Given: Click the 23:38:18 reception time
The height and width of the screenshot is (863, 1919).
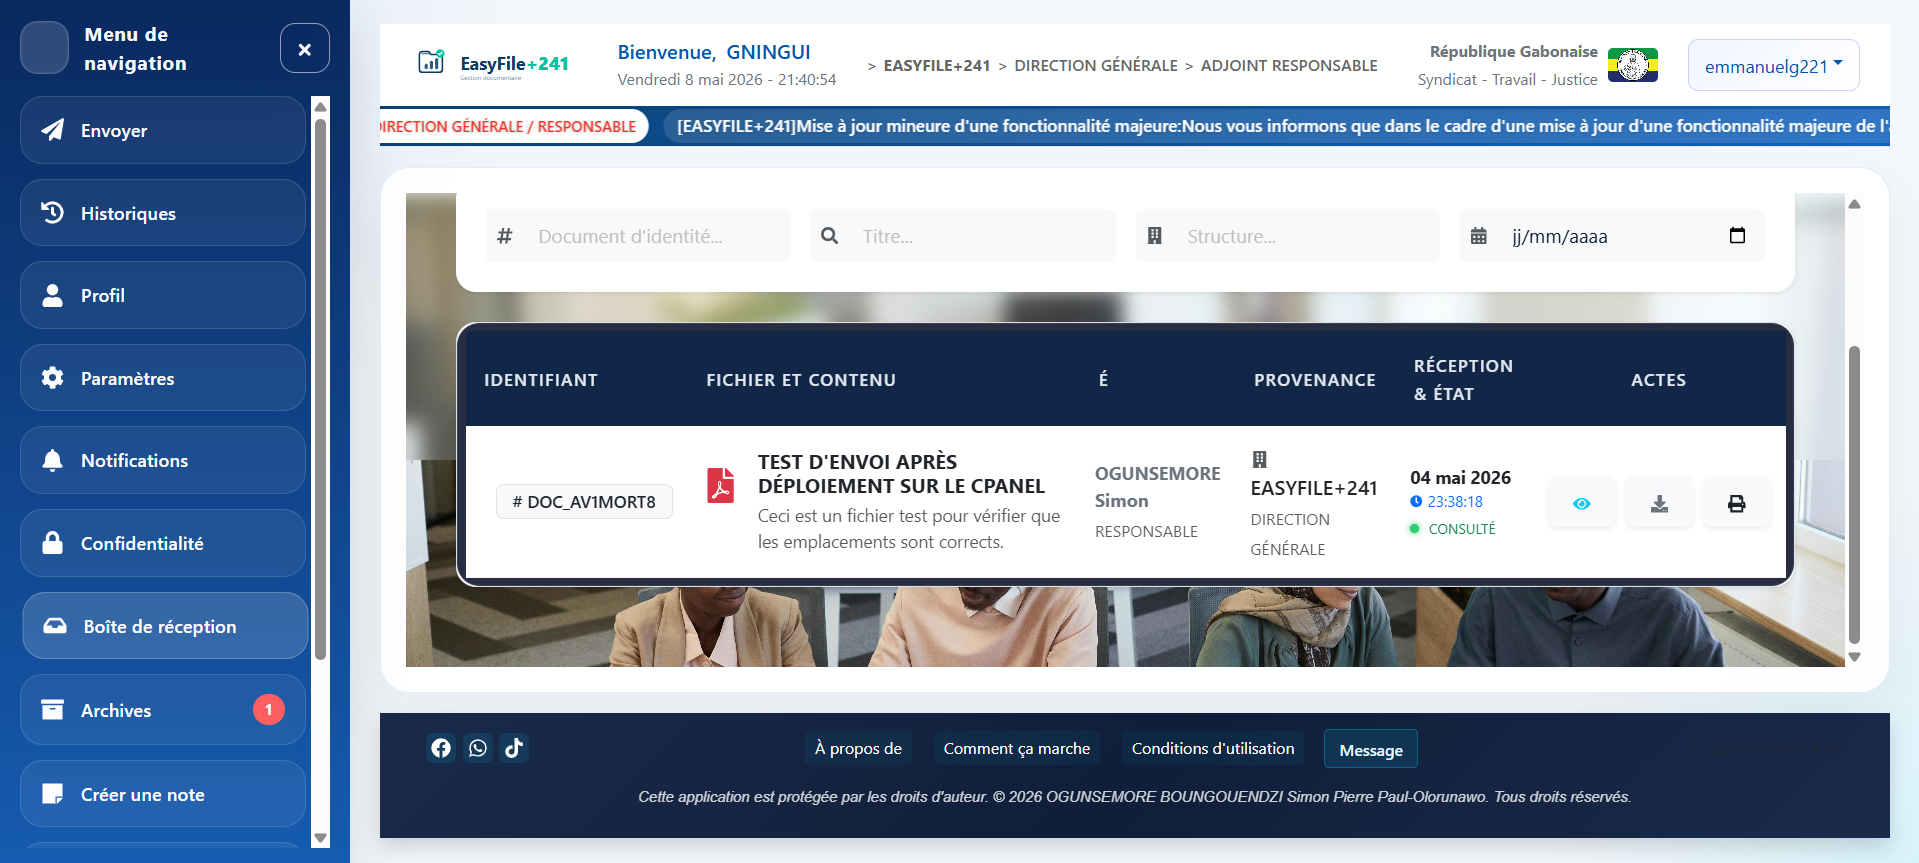Looking at the screenshot, I should pyautogui.click(x=1455, y=502).
